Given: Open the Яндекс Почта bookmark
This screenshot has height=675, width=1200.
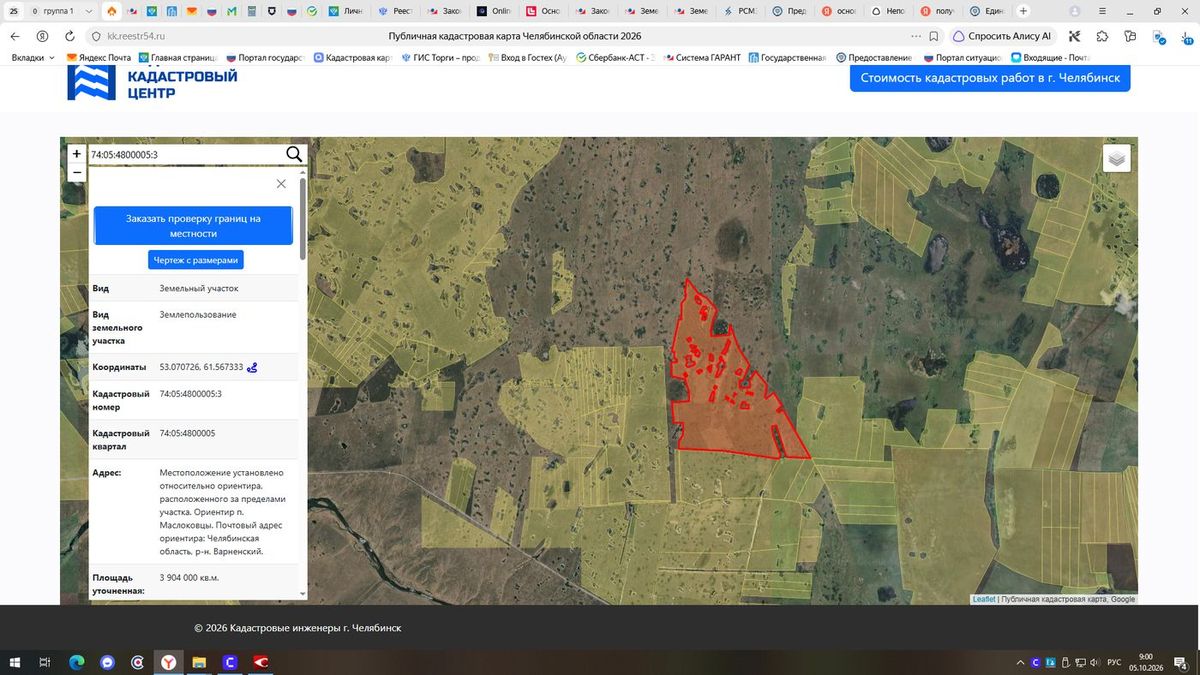Looking at the screenshot, I should 99,58.
